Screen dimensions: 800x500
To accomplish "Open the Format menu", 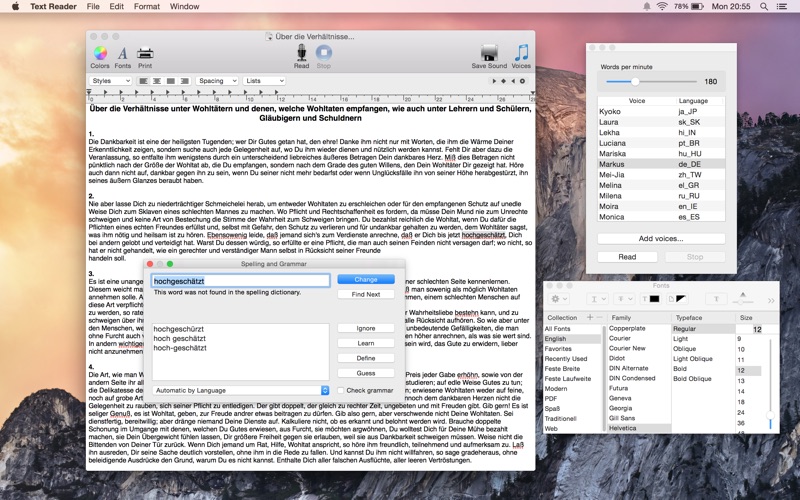I will point(146,6).
